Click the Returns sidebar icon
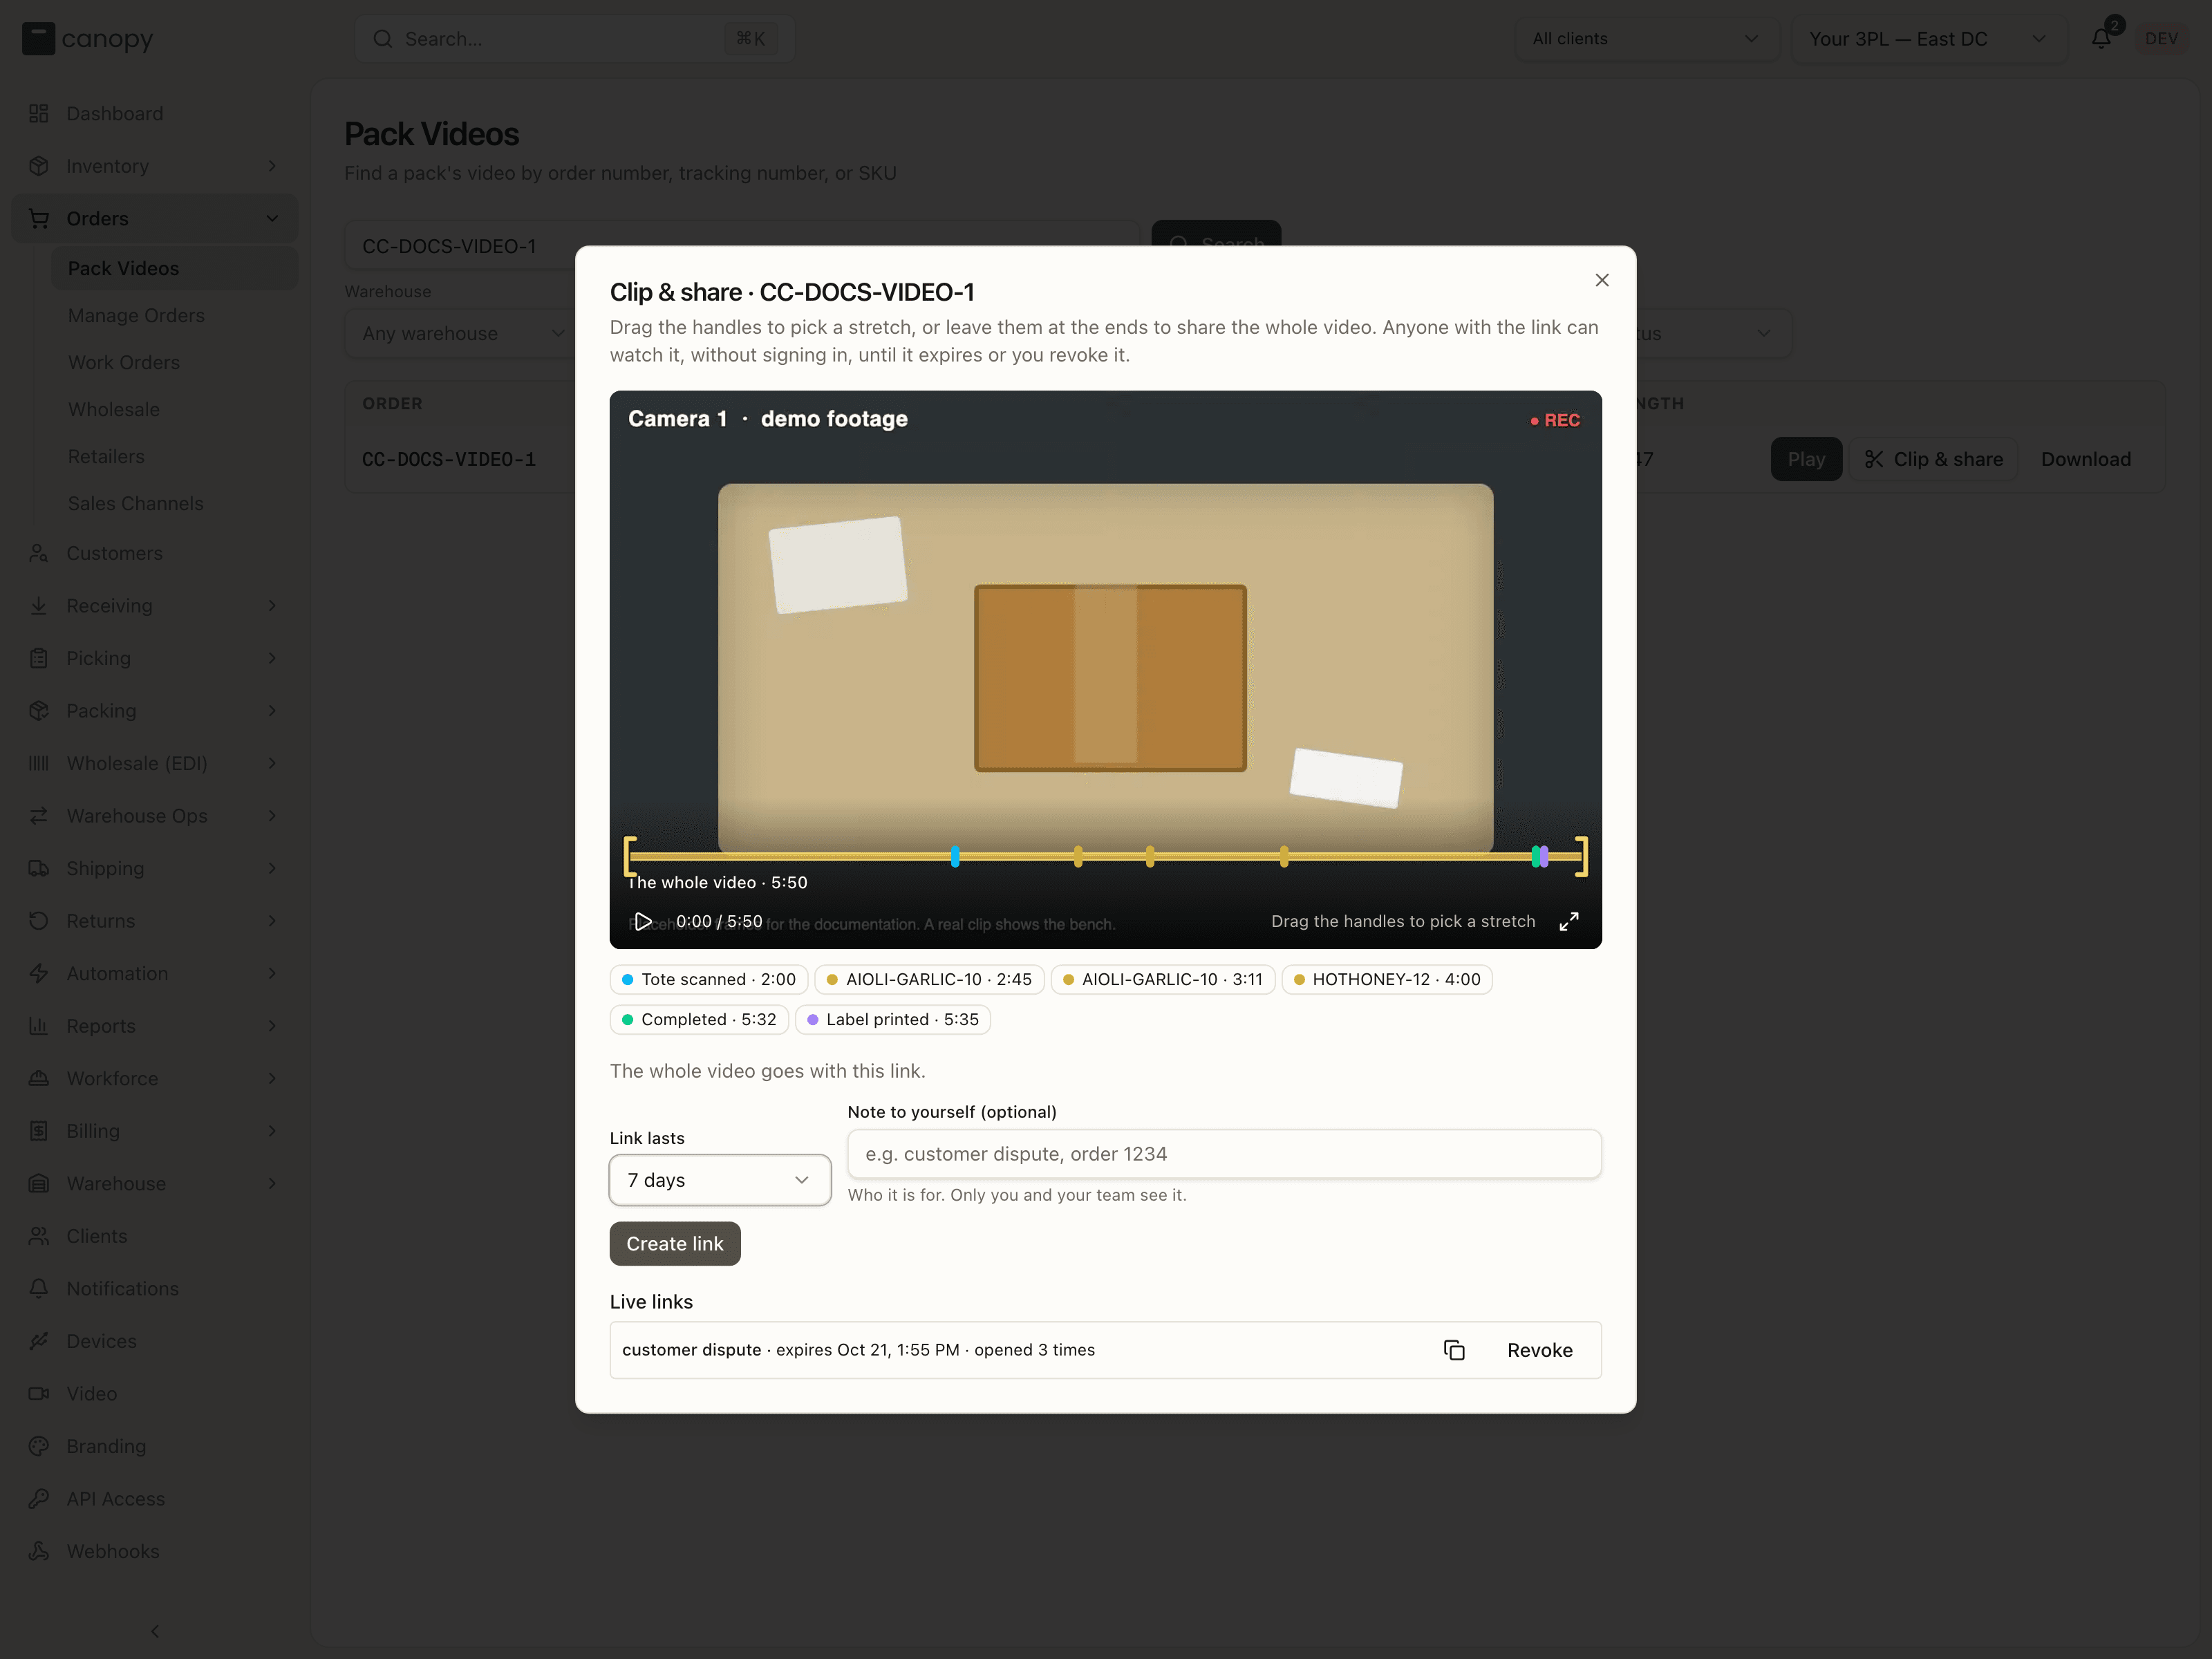 coord(39,921)
